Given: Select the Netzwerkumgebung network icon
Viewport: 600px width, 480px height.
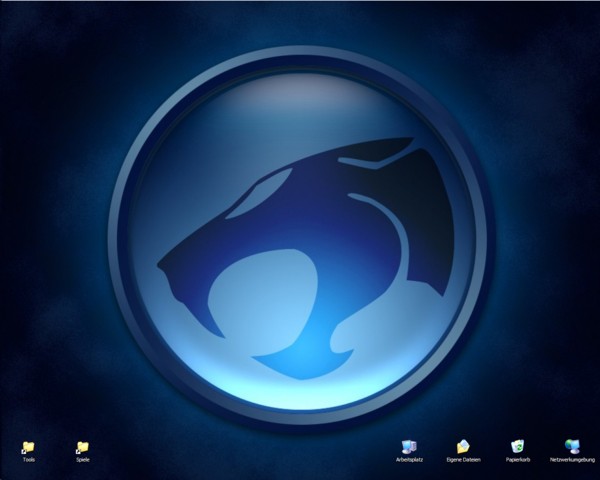Looking at the screenshot, I should [x=571, y=446].
